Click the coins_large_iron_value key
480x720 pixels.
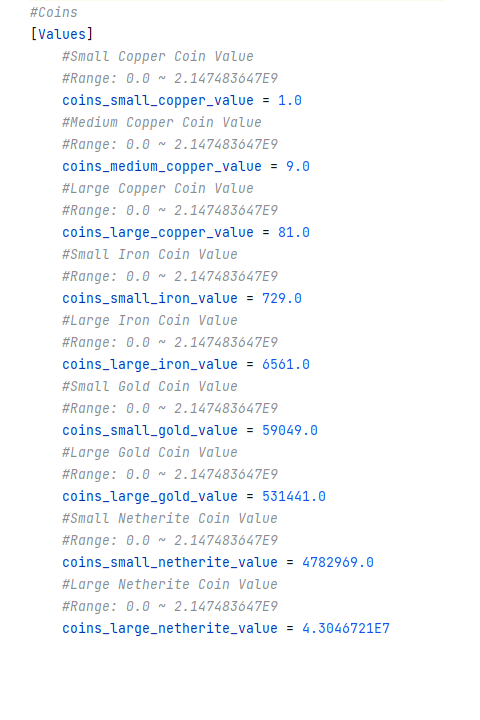click(x=150, y=365)
